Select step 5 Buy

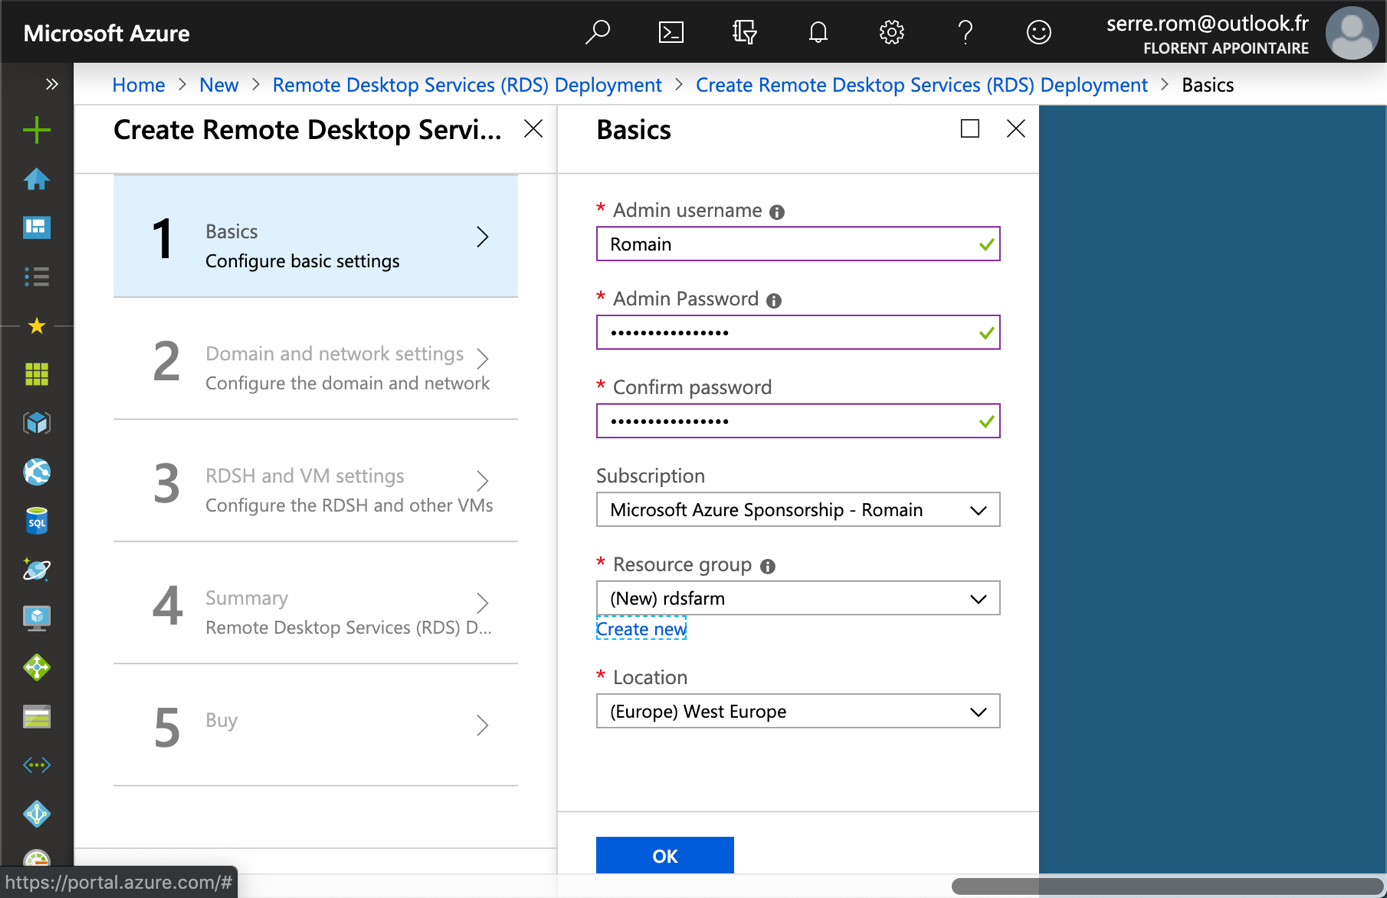tap(316, 726)
